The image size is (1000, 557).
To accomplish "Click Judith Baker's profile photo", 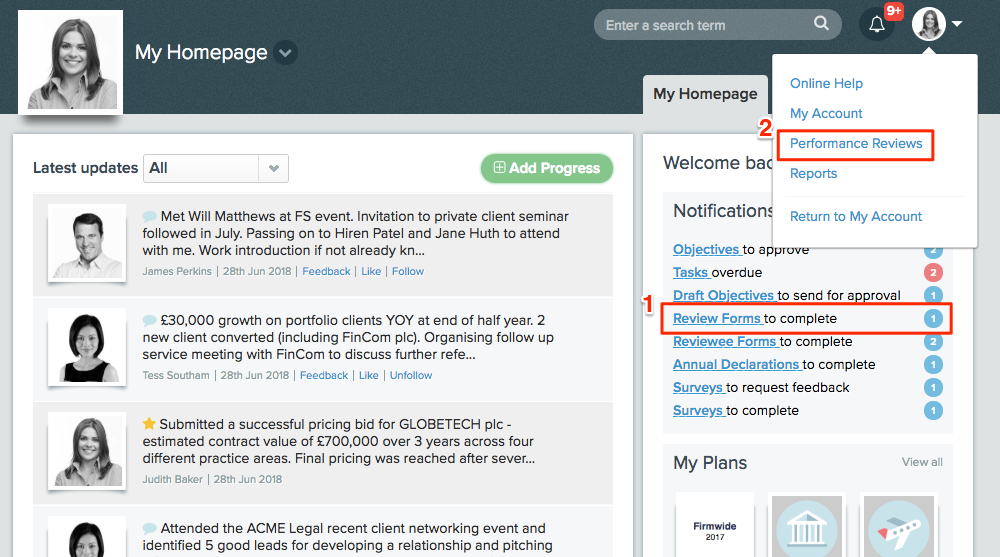I will tap(87, 451).
